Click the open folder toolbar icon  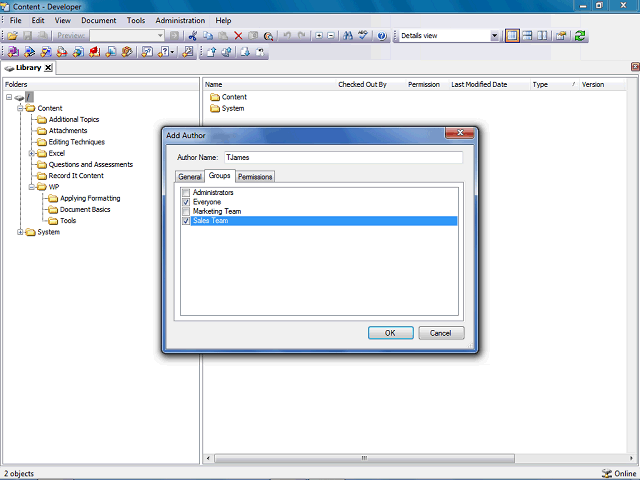point(12,36)
